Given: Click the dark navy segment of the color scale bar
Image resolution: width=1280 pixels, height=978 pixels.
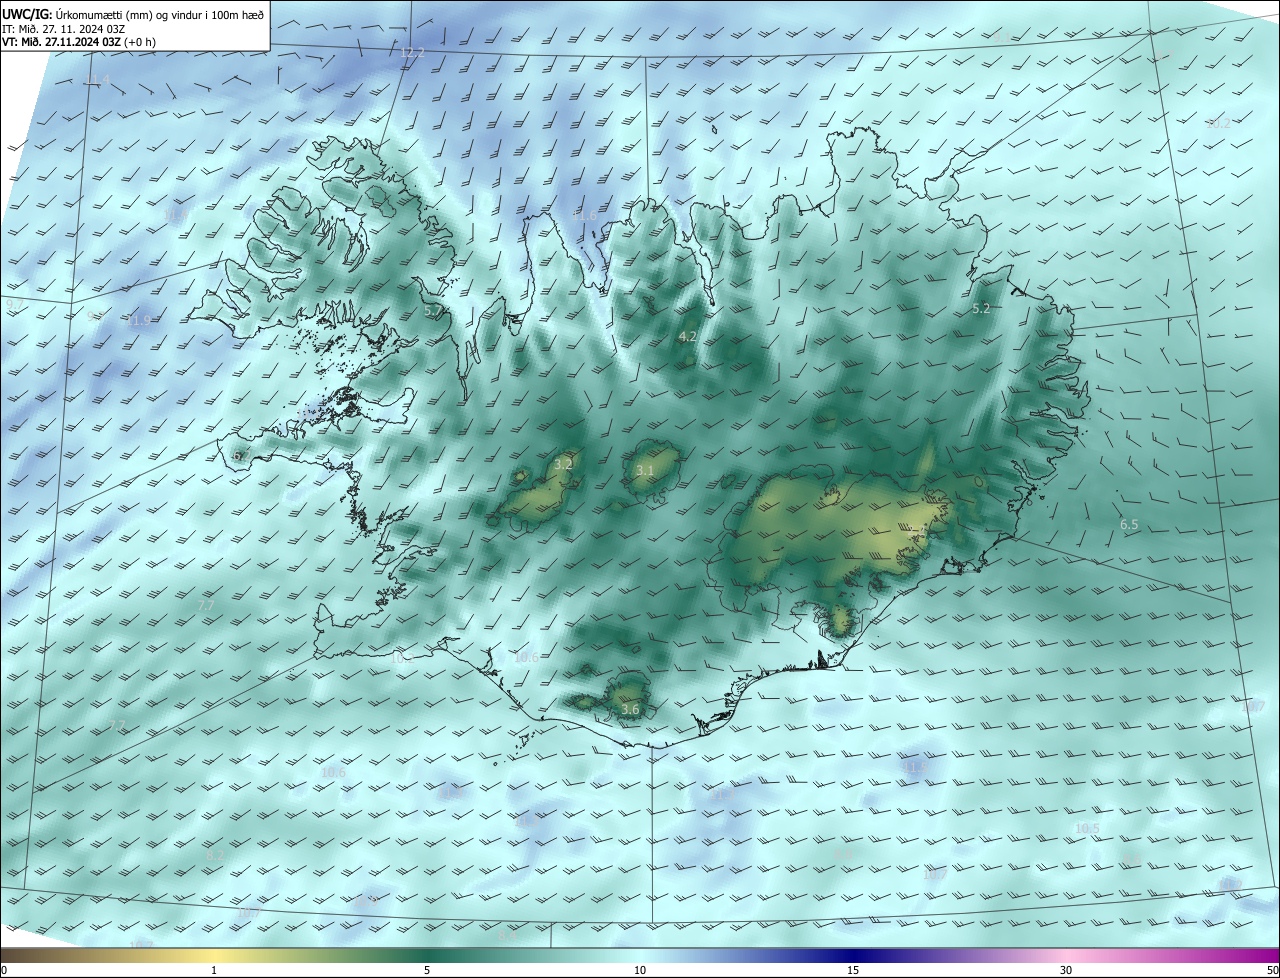Looking at the screenshot, I should point(853,955).
